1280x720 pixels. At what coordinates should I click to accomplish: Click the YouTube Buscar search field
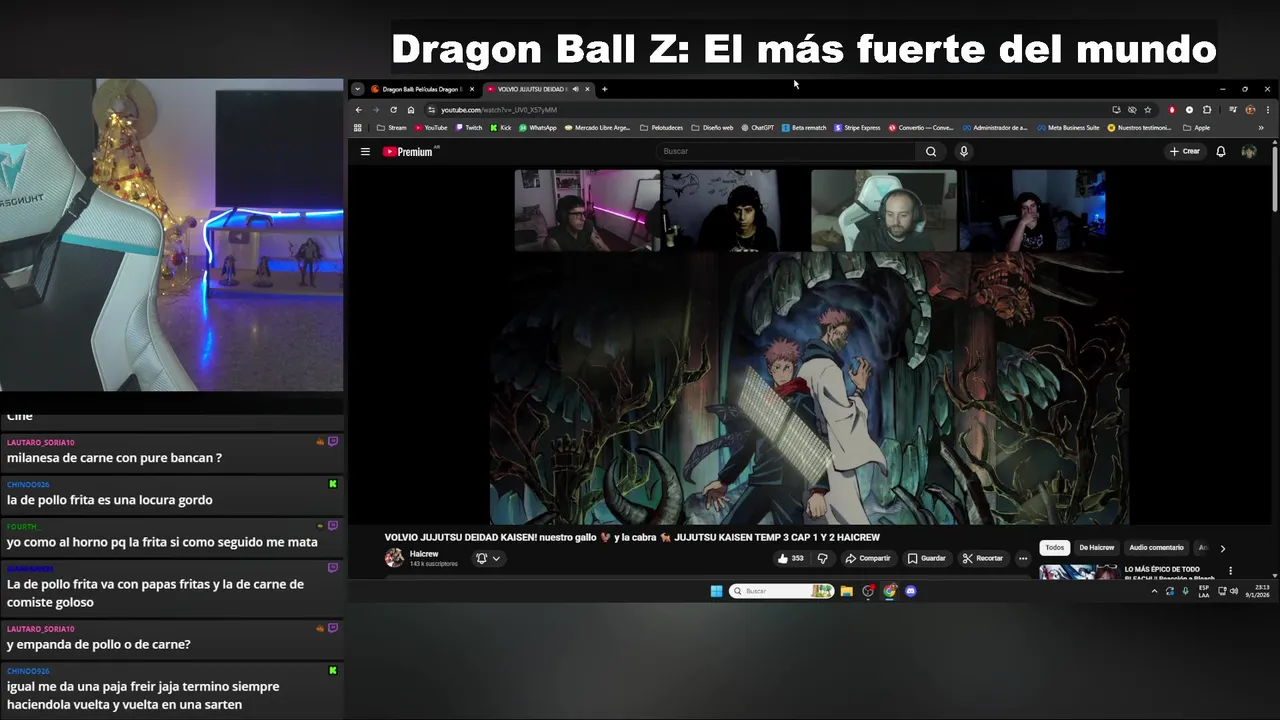786,152
